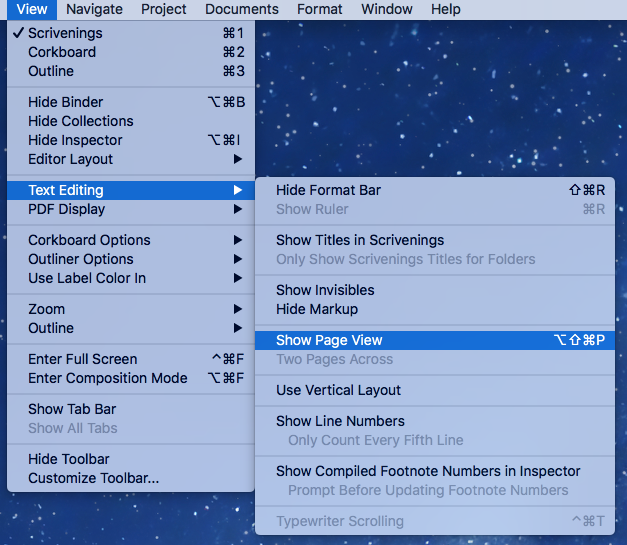Select the checked Scrivenings view mode
627x545 pixels.
tap(131, 33)
